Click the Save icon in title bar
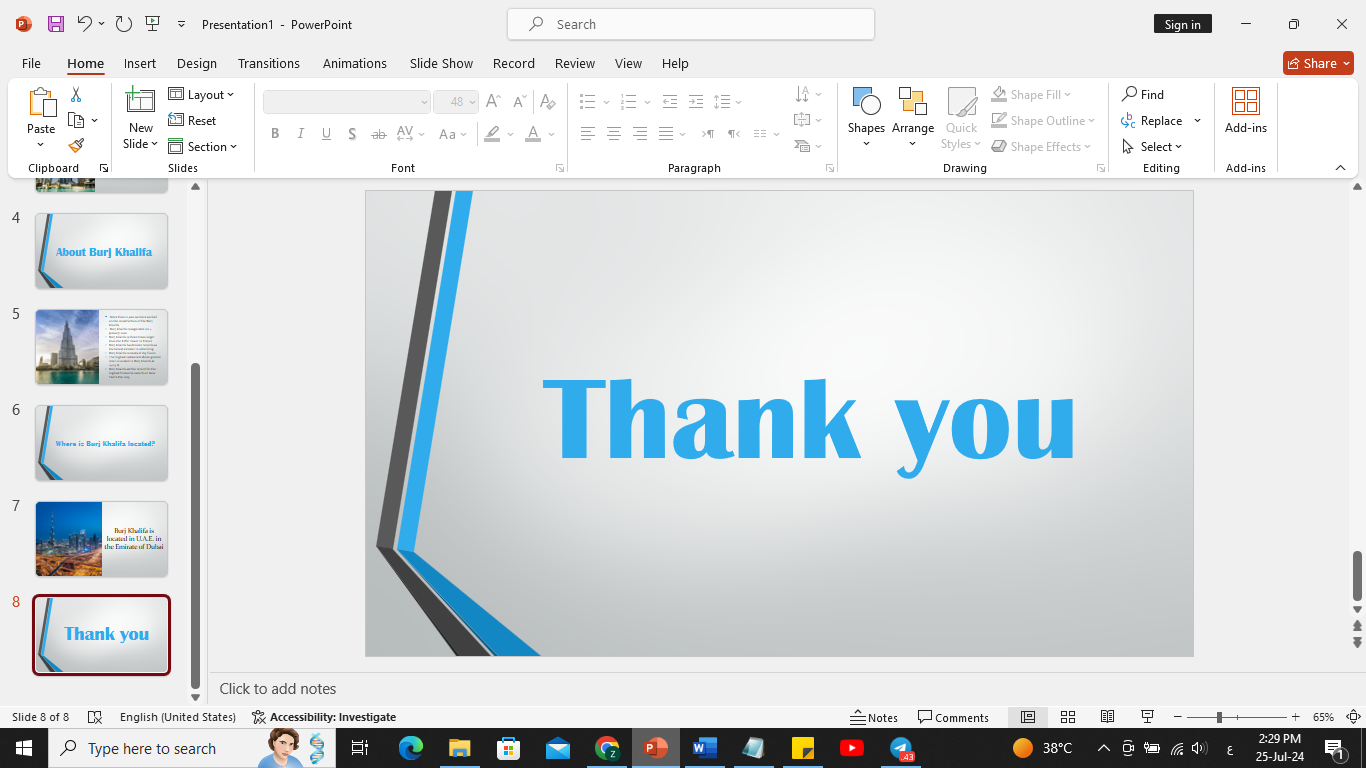 tap(55, 24)
